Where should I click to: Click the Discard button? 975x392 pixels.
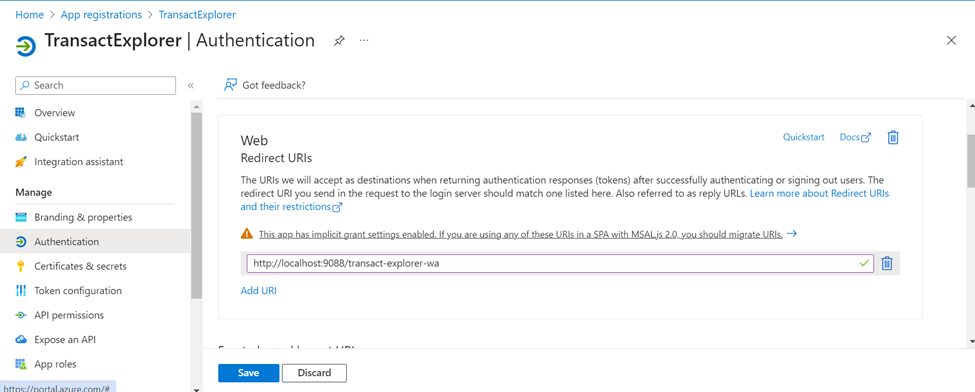tap(314, 373)
